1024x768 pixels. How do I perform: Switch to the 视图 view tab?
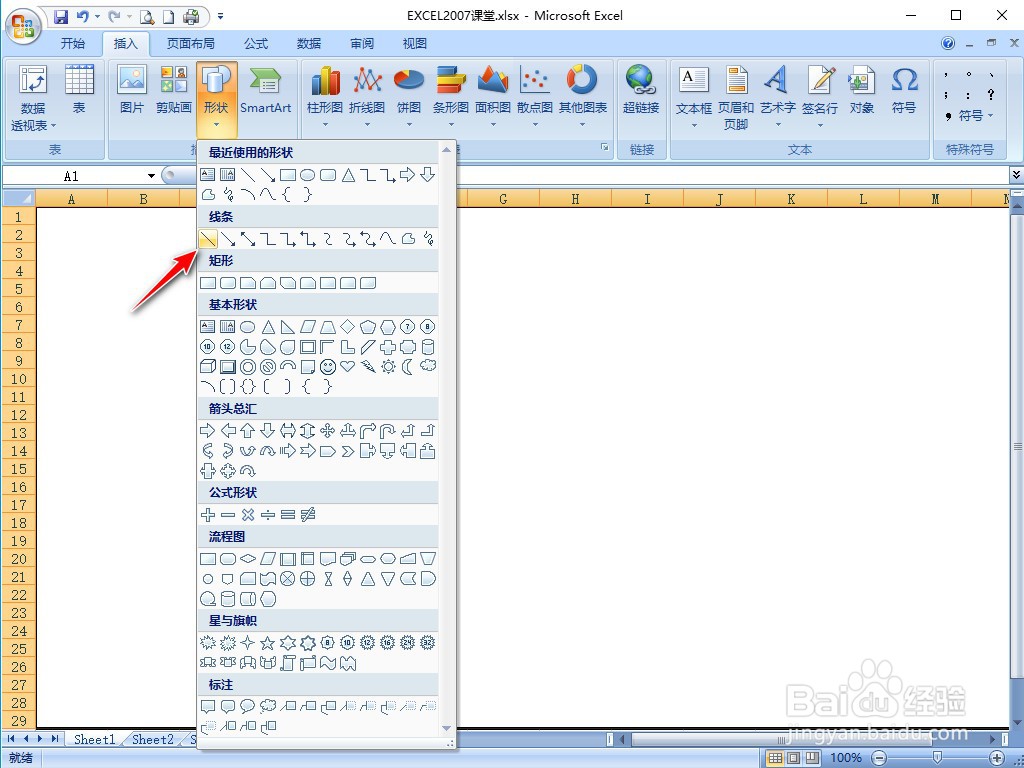click(415, 44)
